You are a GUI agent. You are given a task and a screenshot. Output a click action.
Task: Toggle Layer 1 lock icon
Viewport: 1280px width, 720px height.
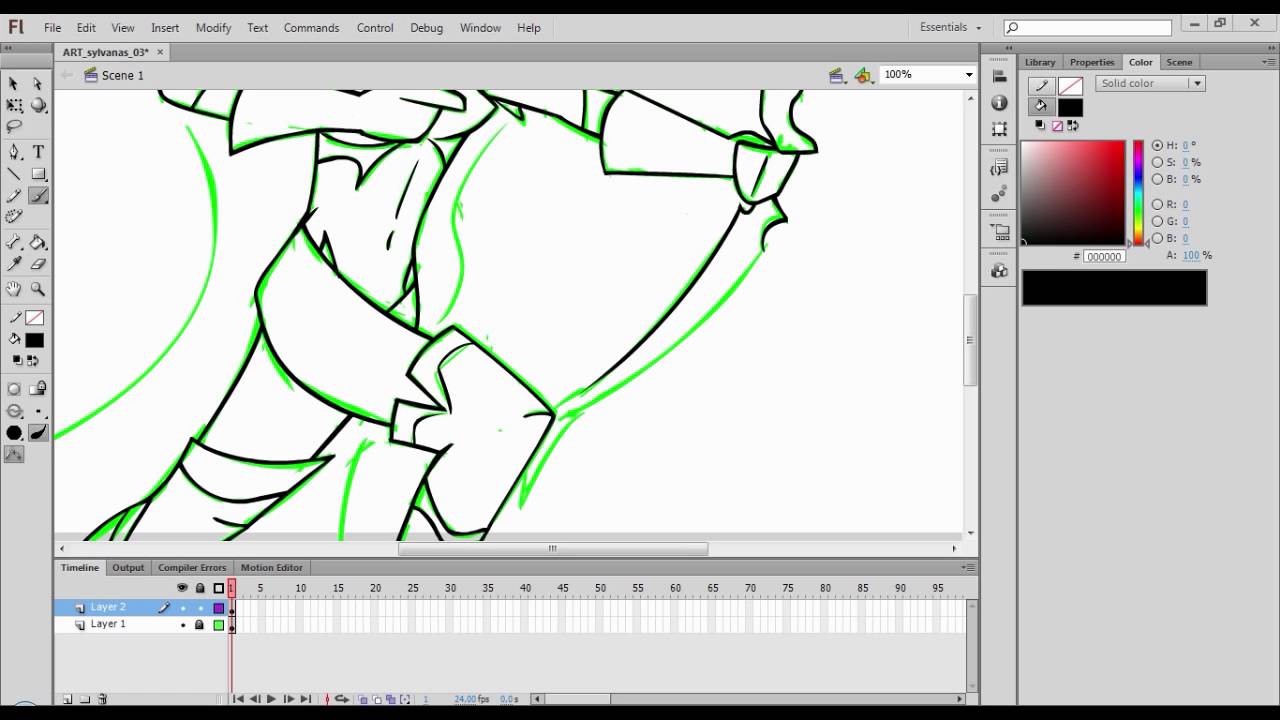coord(199,625)
